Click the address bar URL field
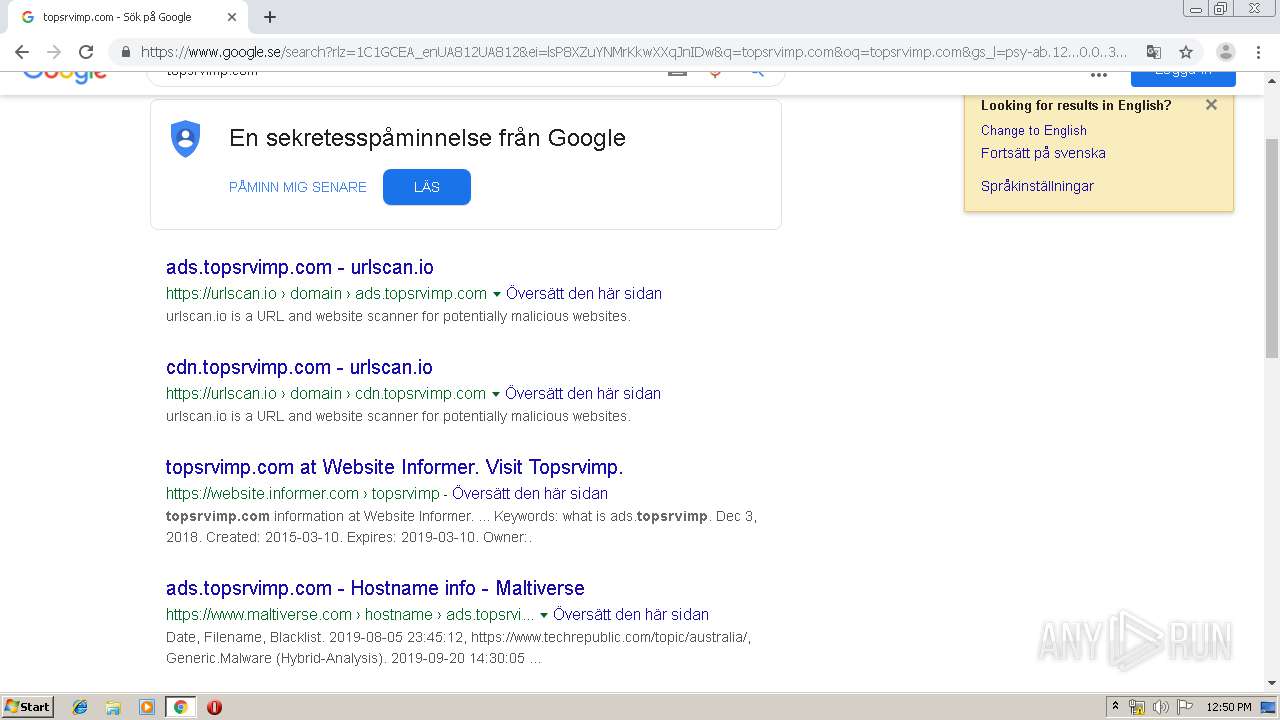The image size is (1280, 720). [x=633, y=52]
